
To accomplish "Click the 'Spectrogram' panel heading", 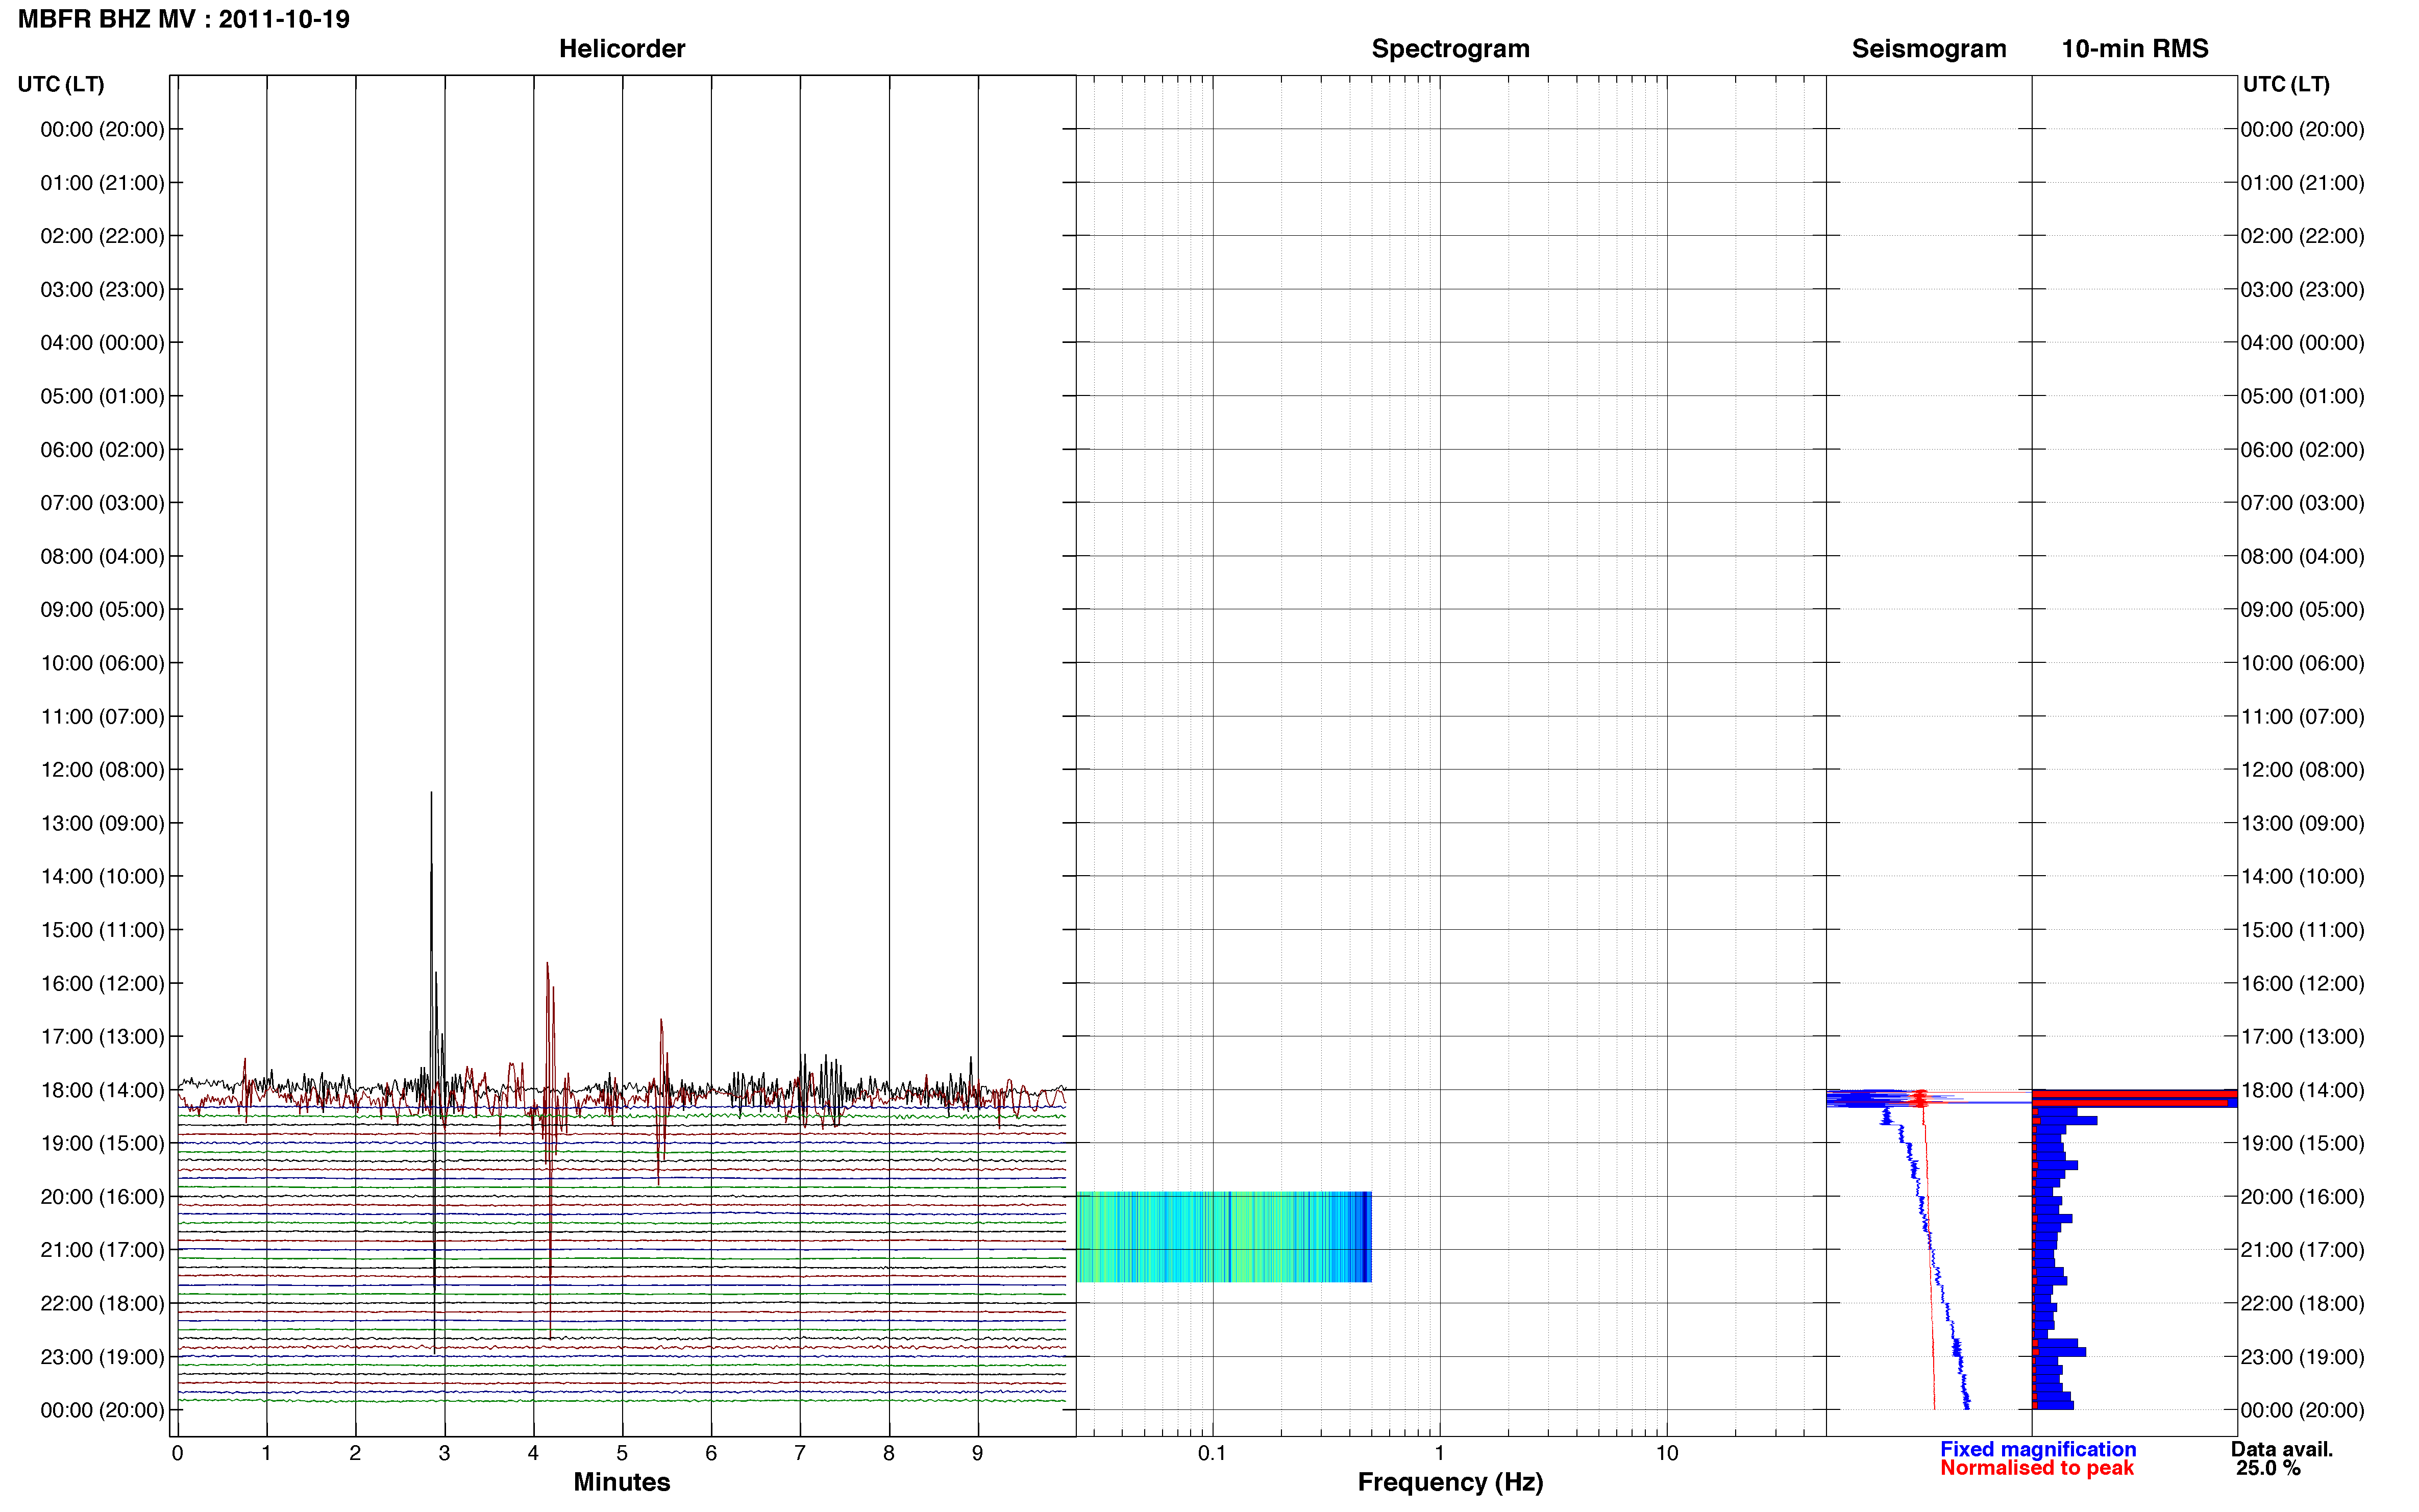I will (x=1450, y=49).
